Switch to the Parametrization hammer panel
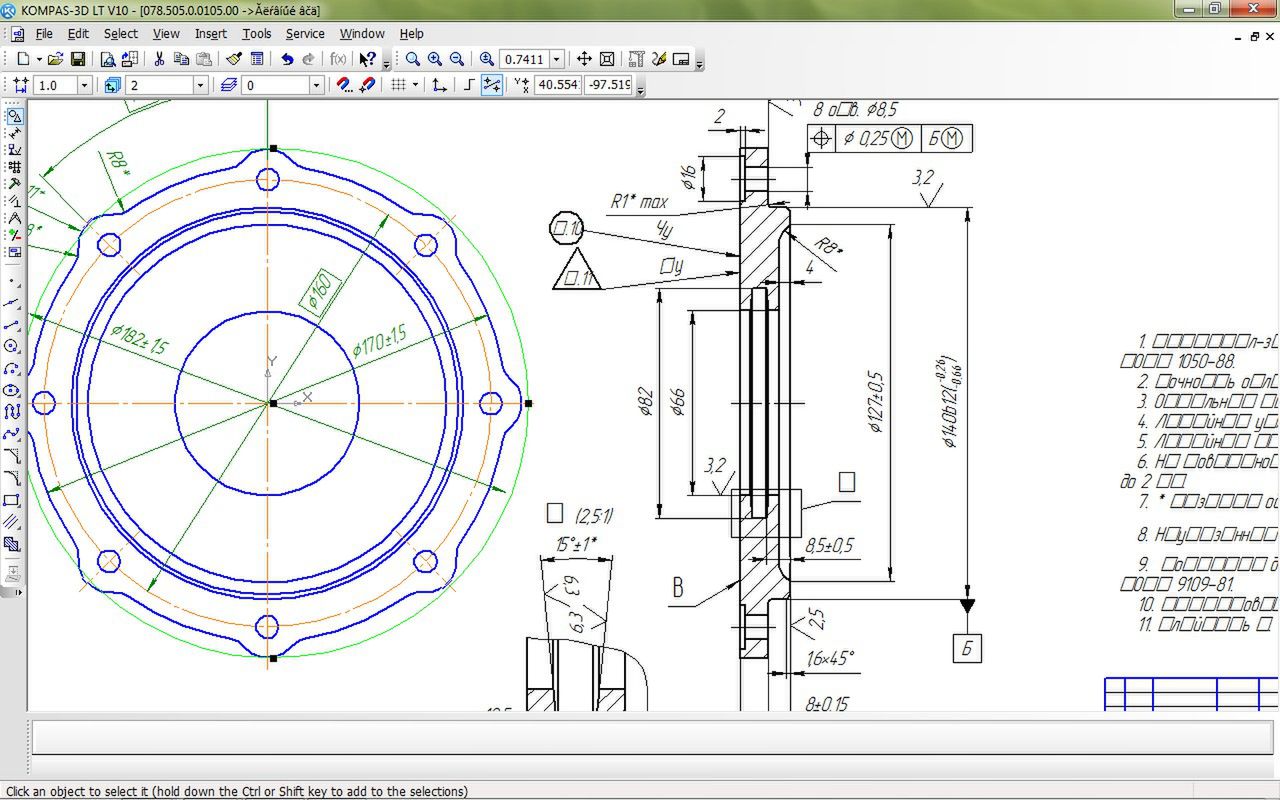 14,184
